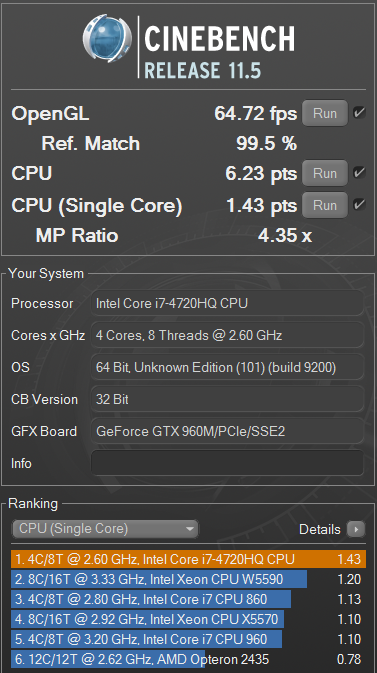The image size is (377, 673).
Task: Run the CPU (Single Core) test
Action: (325, 205)
